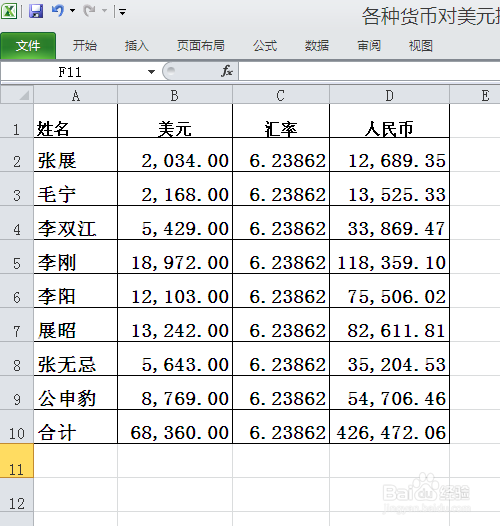Open the redo history dropdown arrow
This screenshot has height=526, width=500.
coord(104,11)
